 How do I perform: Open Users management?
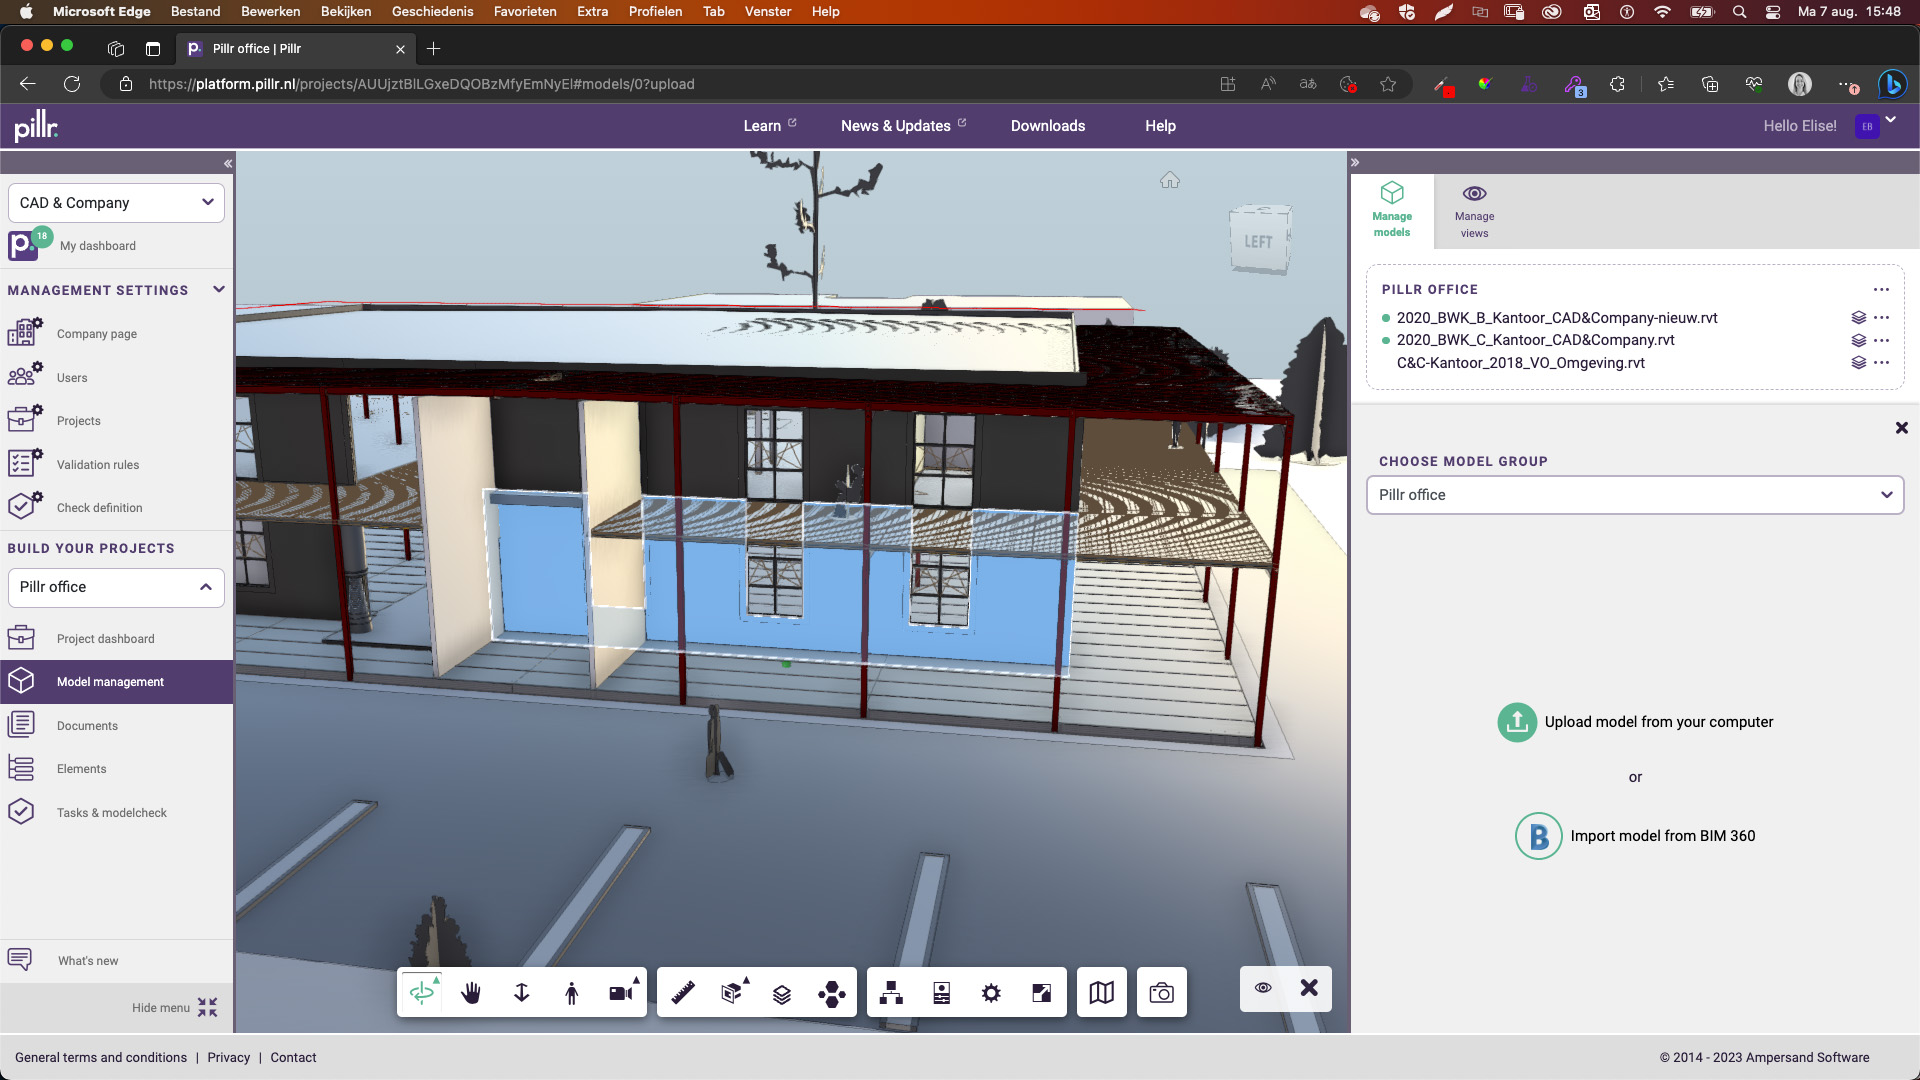[72, 378]
